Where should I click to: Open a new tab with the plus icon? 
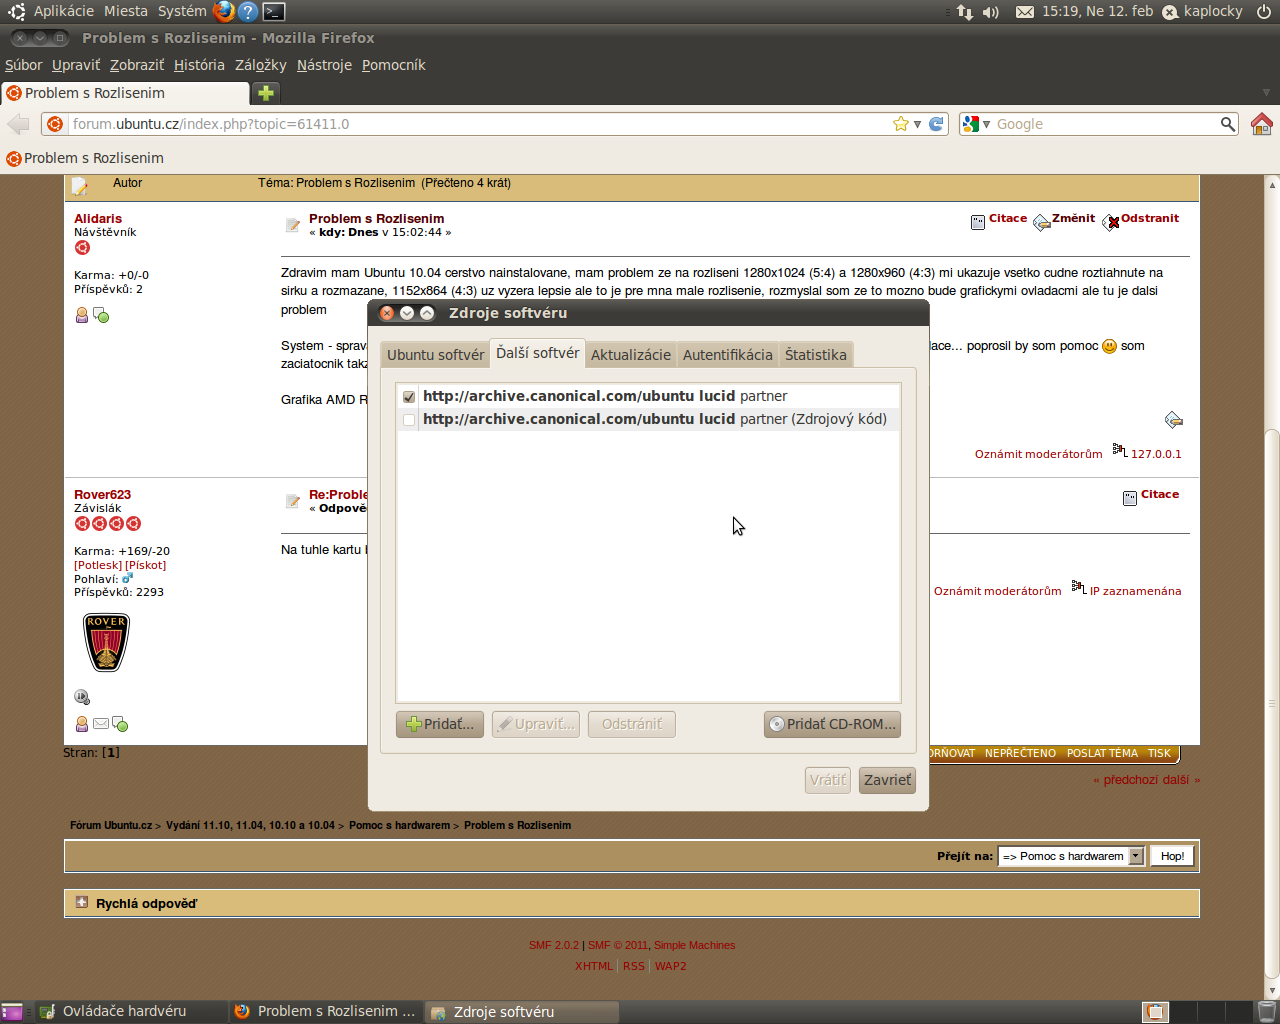[266, 93]
